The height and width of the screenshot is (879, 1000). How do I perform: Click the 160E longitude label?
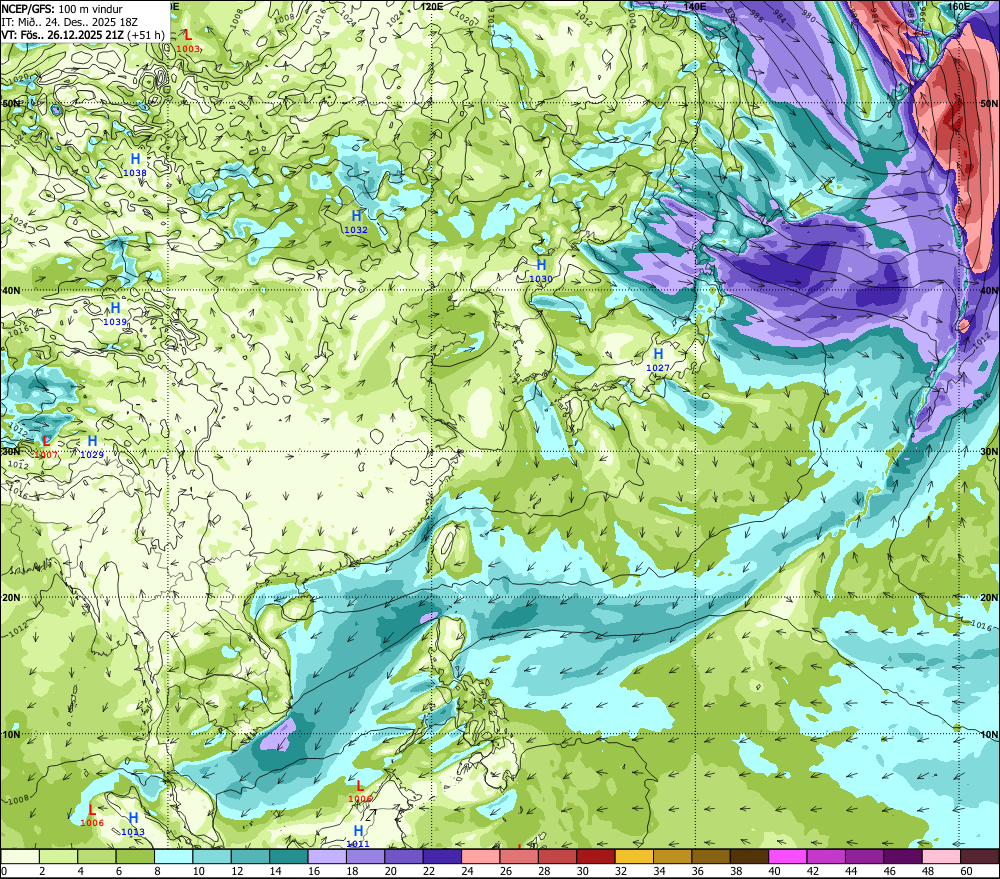[959, 6]
